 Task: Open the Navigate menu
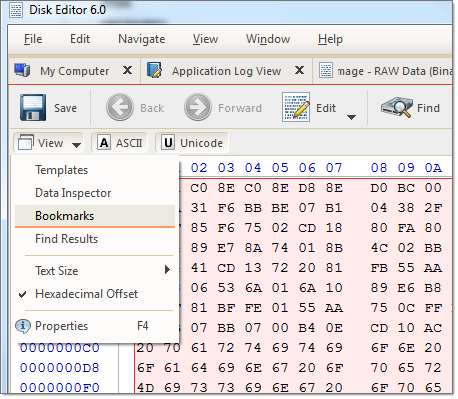(x=142, y=39)
